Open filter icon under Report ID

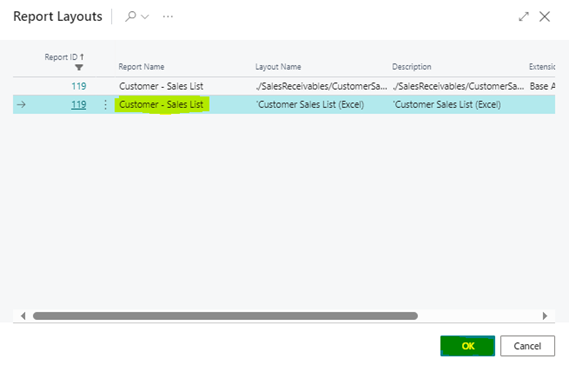click(x=79, y=68)
